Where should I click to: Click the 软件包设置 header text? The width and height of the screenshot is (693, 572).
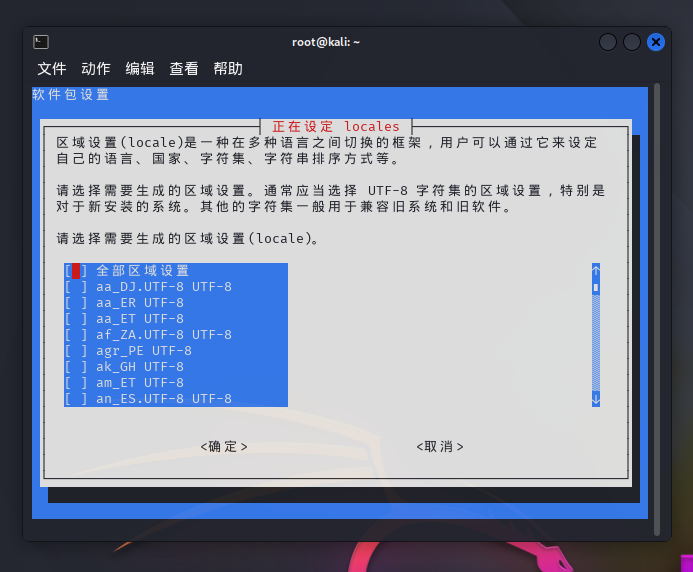point(71,95)
